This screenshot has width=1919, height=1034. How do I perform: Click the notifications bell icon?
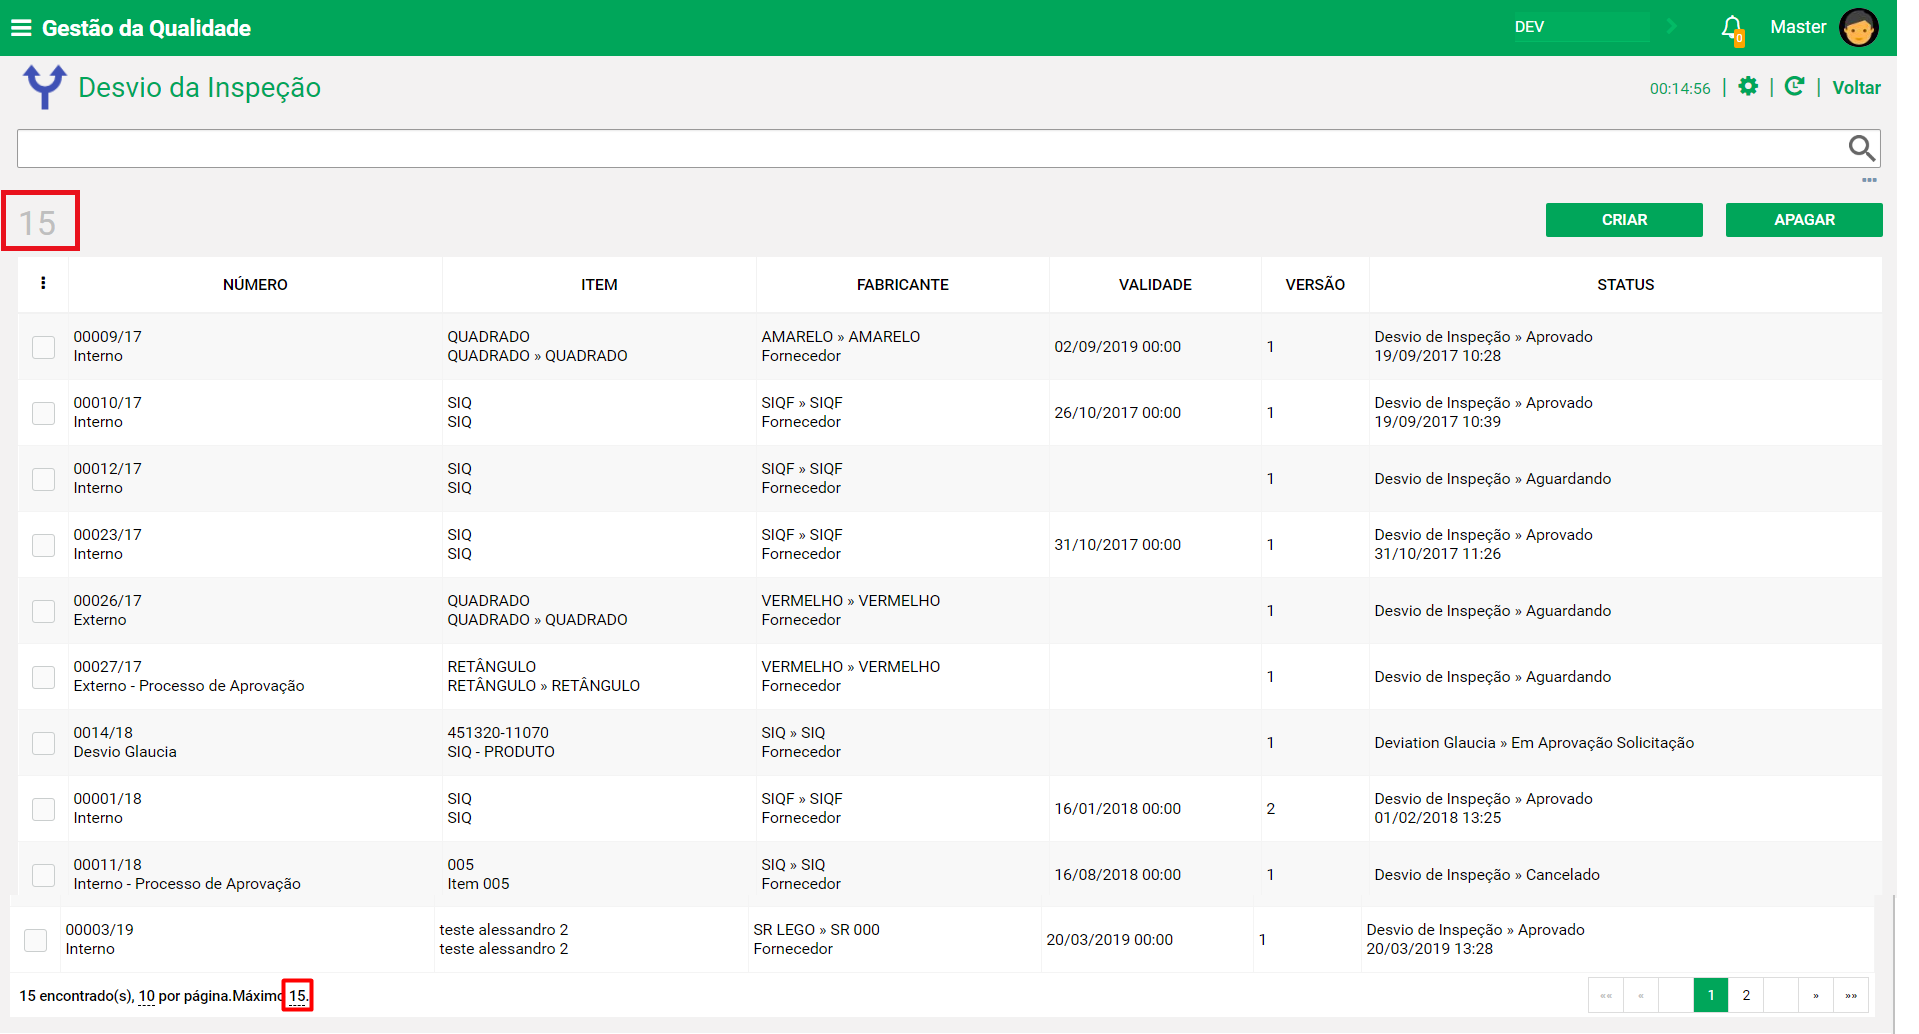[1732, 28]
